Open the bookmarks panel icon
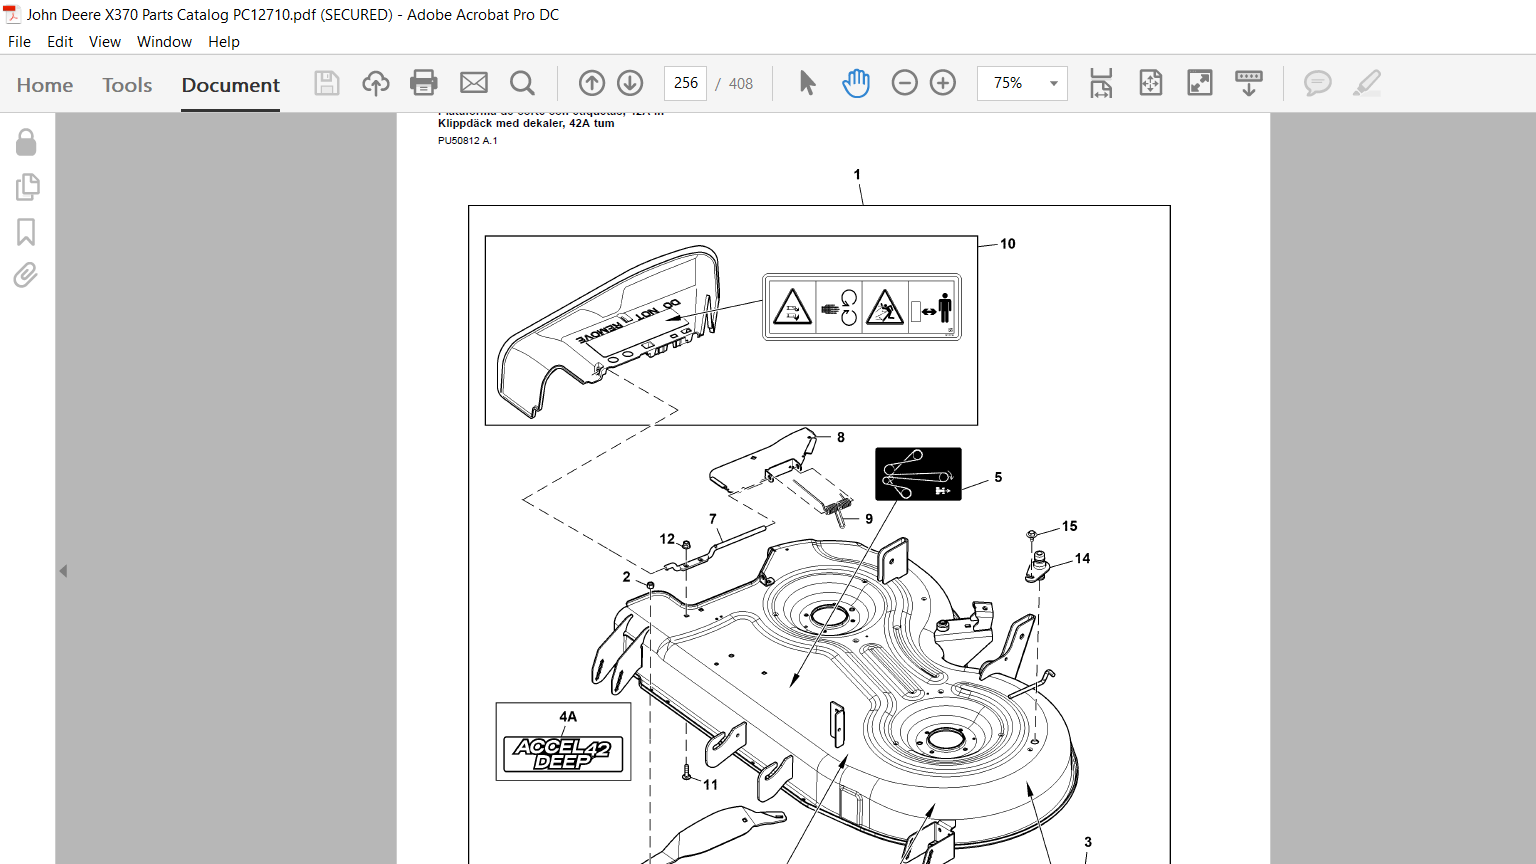The height and width of the screenshot is (864, 1536). click(26, 232)
